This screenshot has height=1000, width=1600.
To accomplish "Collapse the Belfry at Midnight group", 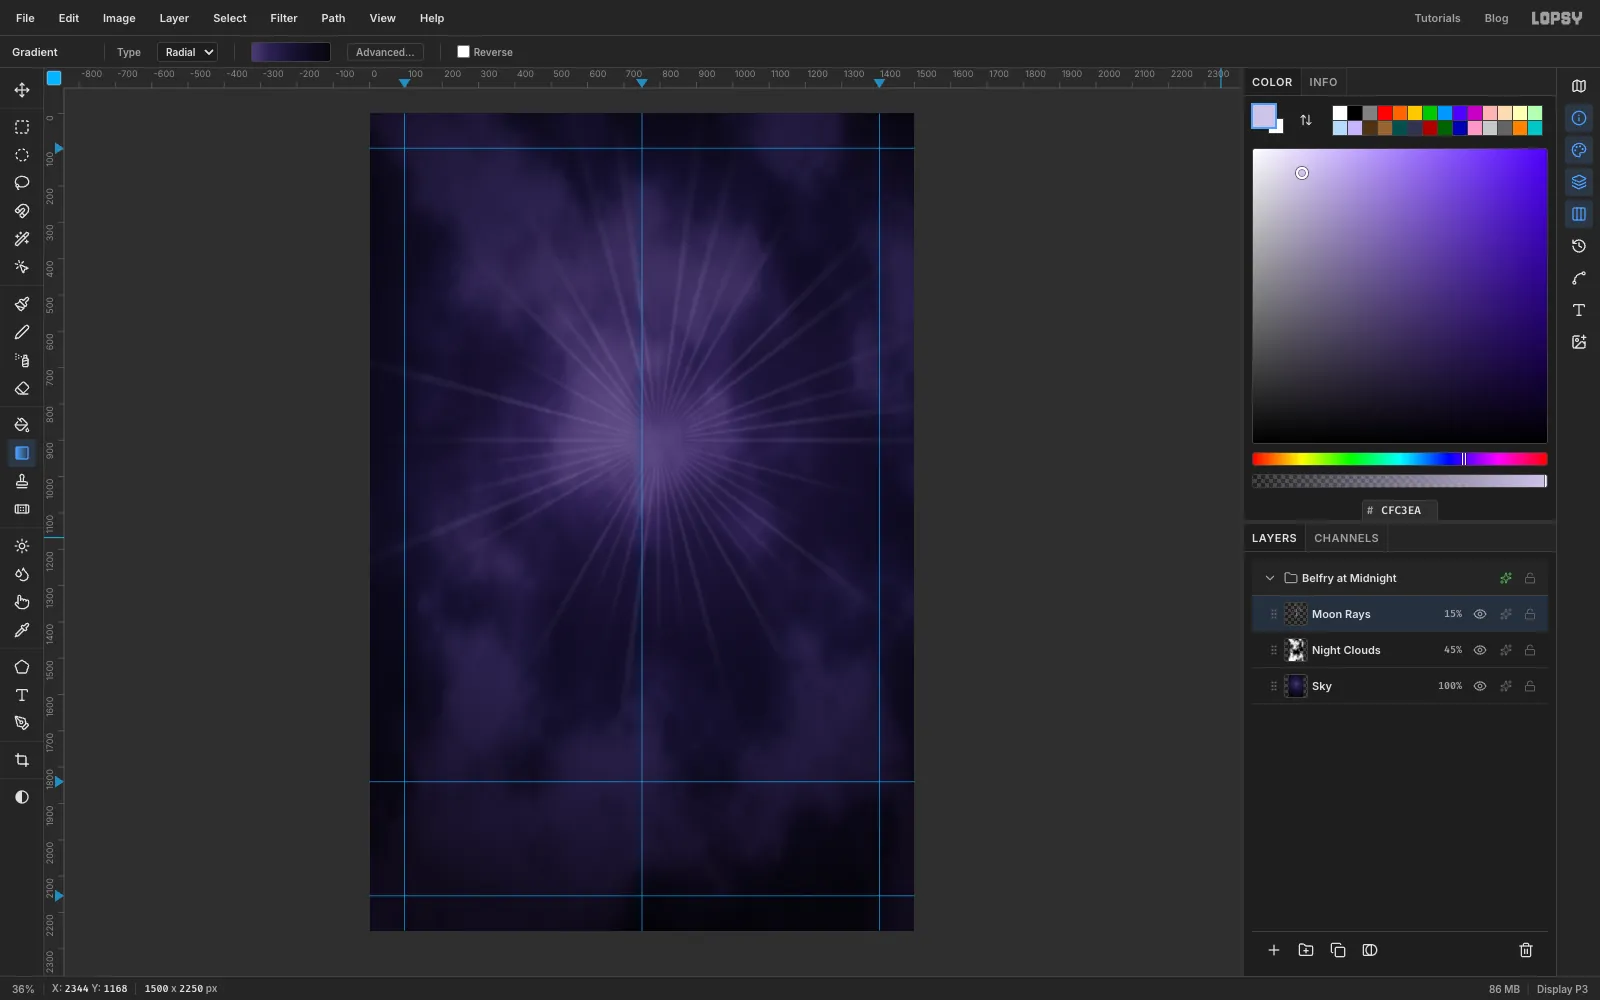I will pos(1270,578).
